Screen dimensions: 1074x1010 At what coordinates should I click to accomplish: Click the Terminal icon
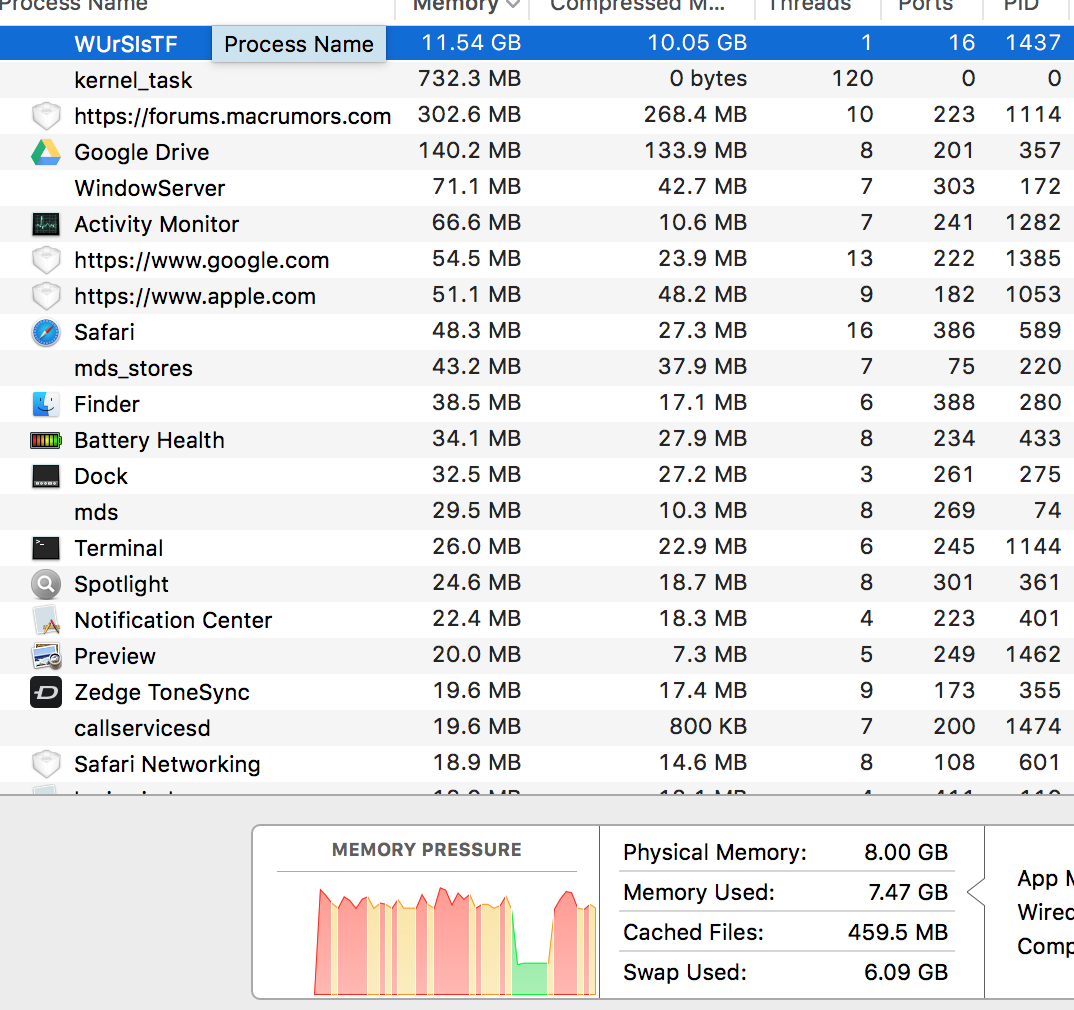point(46,548)
